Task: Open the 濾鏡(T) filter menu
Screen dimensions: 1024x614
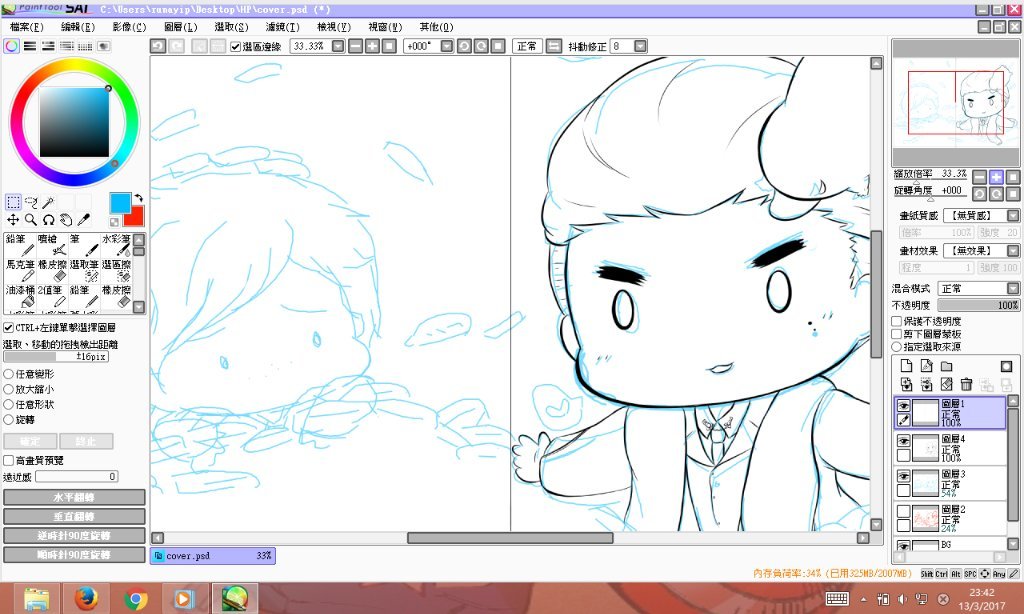Action: [283, 27]
